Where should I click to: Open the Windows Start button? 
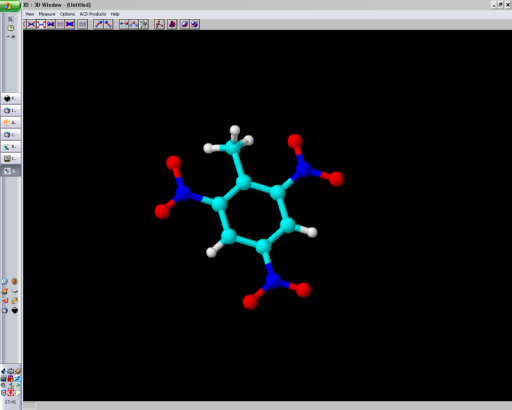[10, 6]
